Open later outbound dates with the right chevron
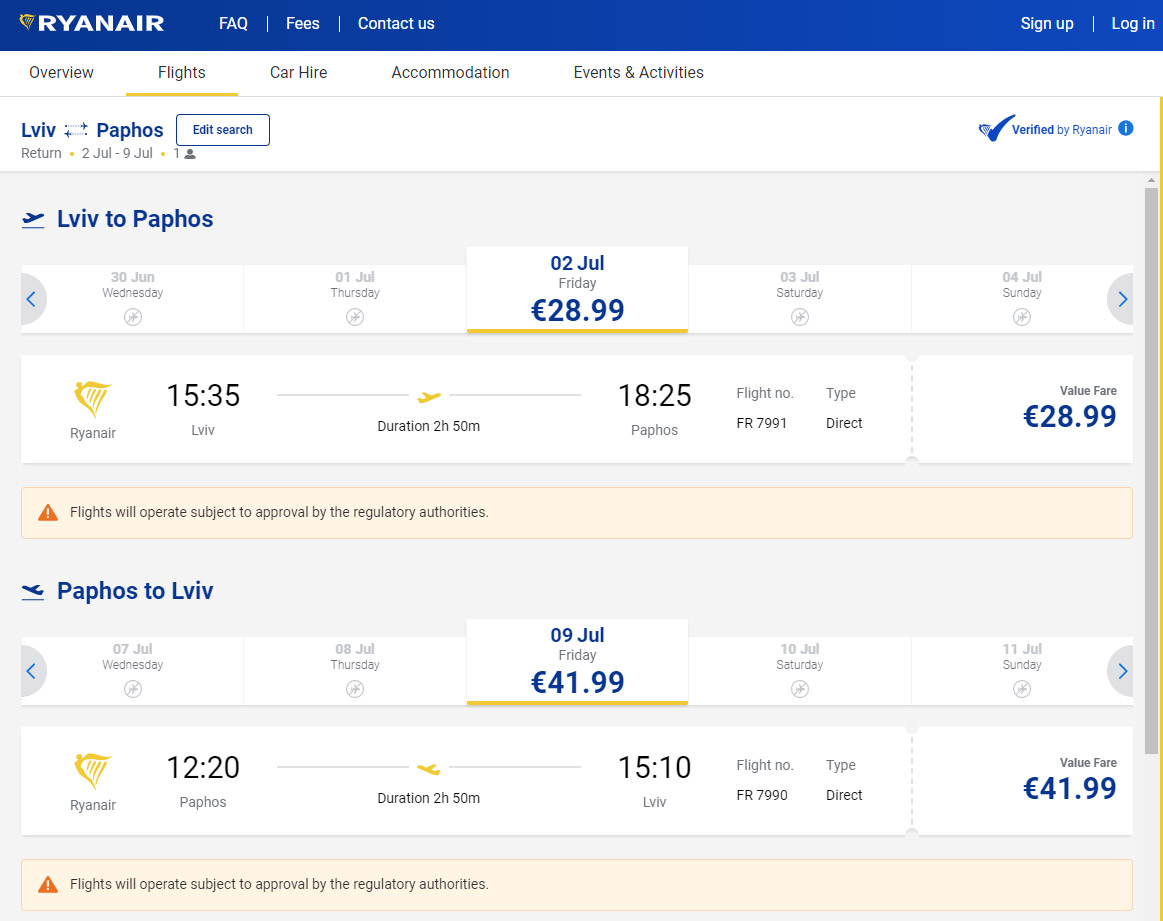 1122,298
